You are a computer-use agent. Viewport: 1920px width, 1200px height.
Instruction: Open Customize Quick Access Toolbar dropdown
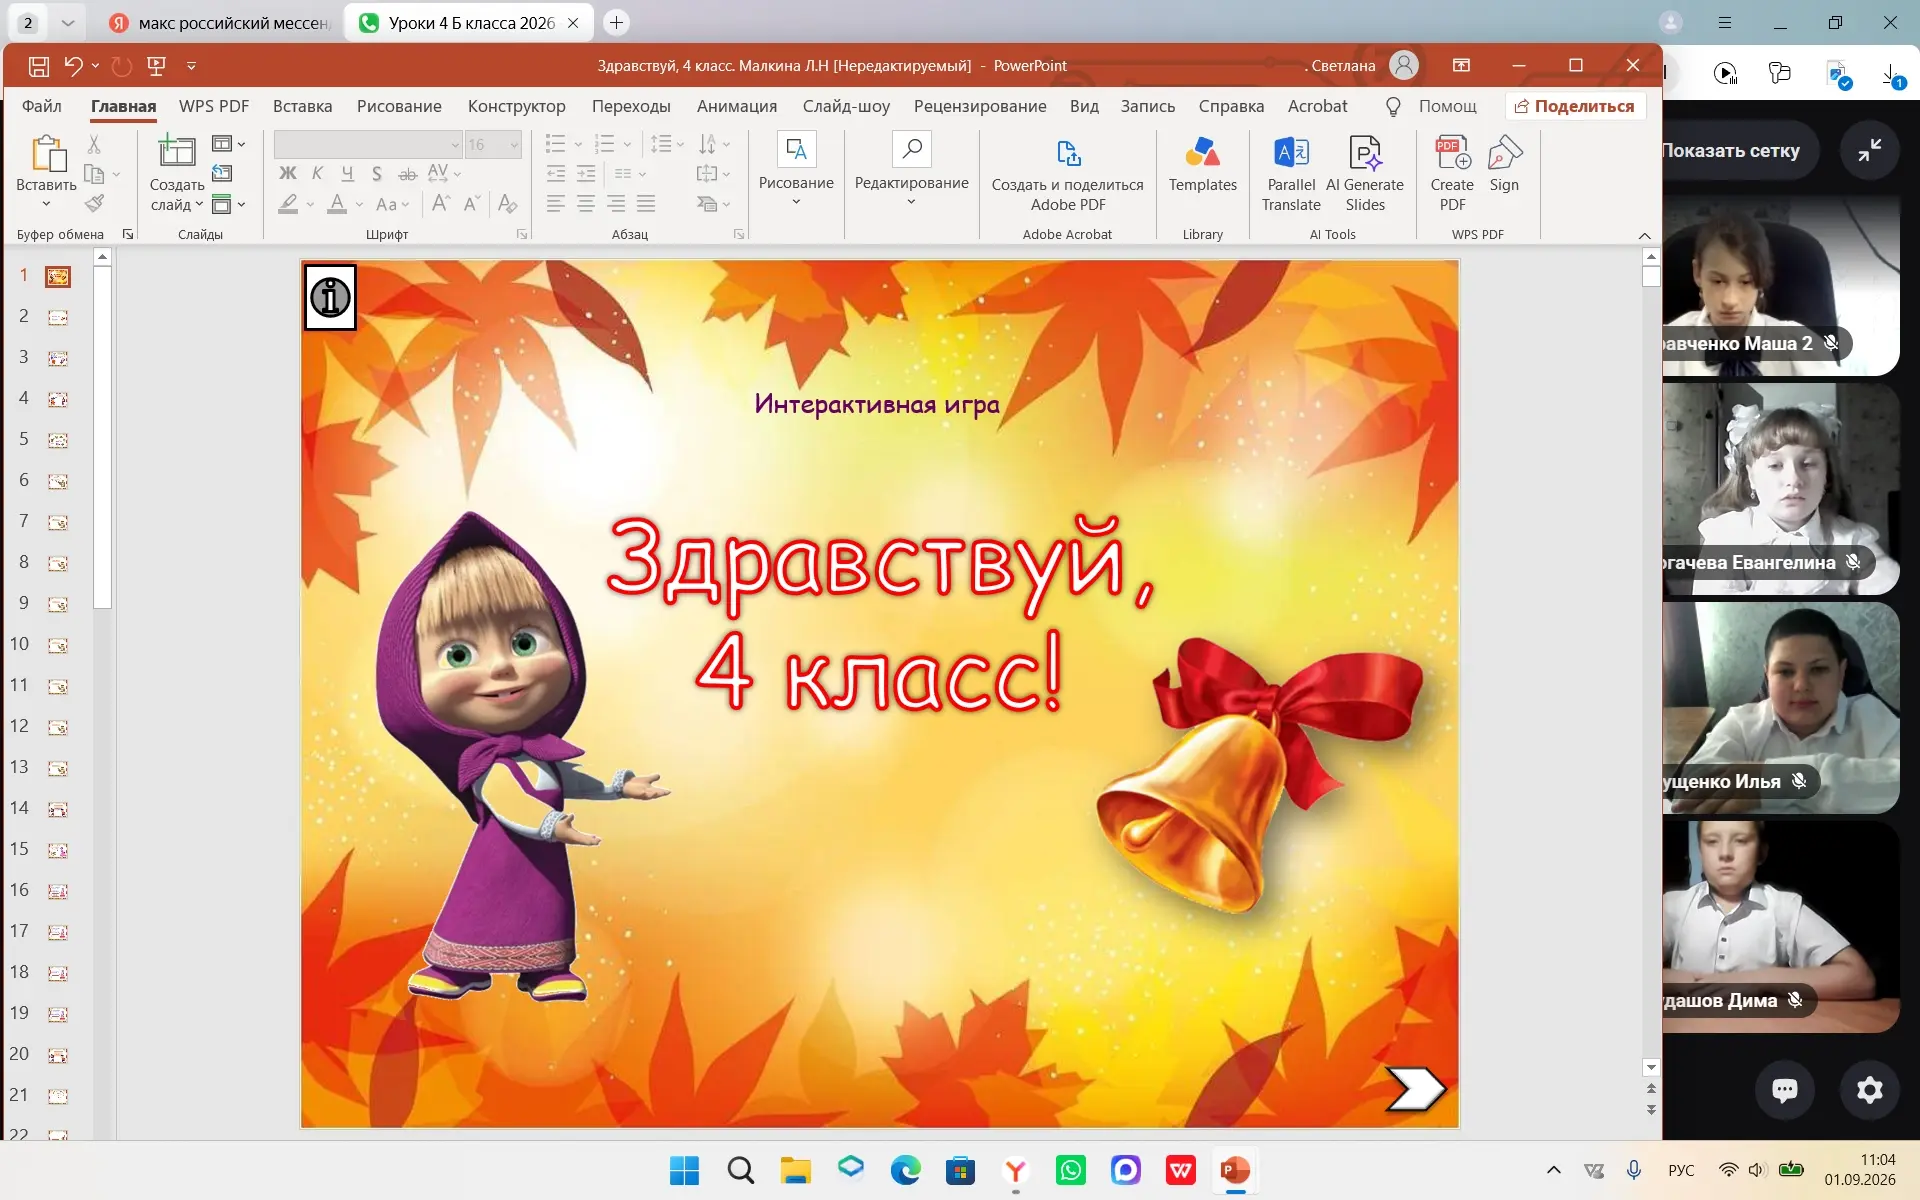tap(191, 66)
